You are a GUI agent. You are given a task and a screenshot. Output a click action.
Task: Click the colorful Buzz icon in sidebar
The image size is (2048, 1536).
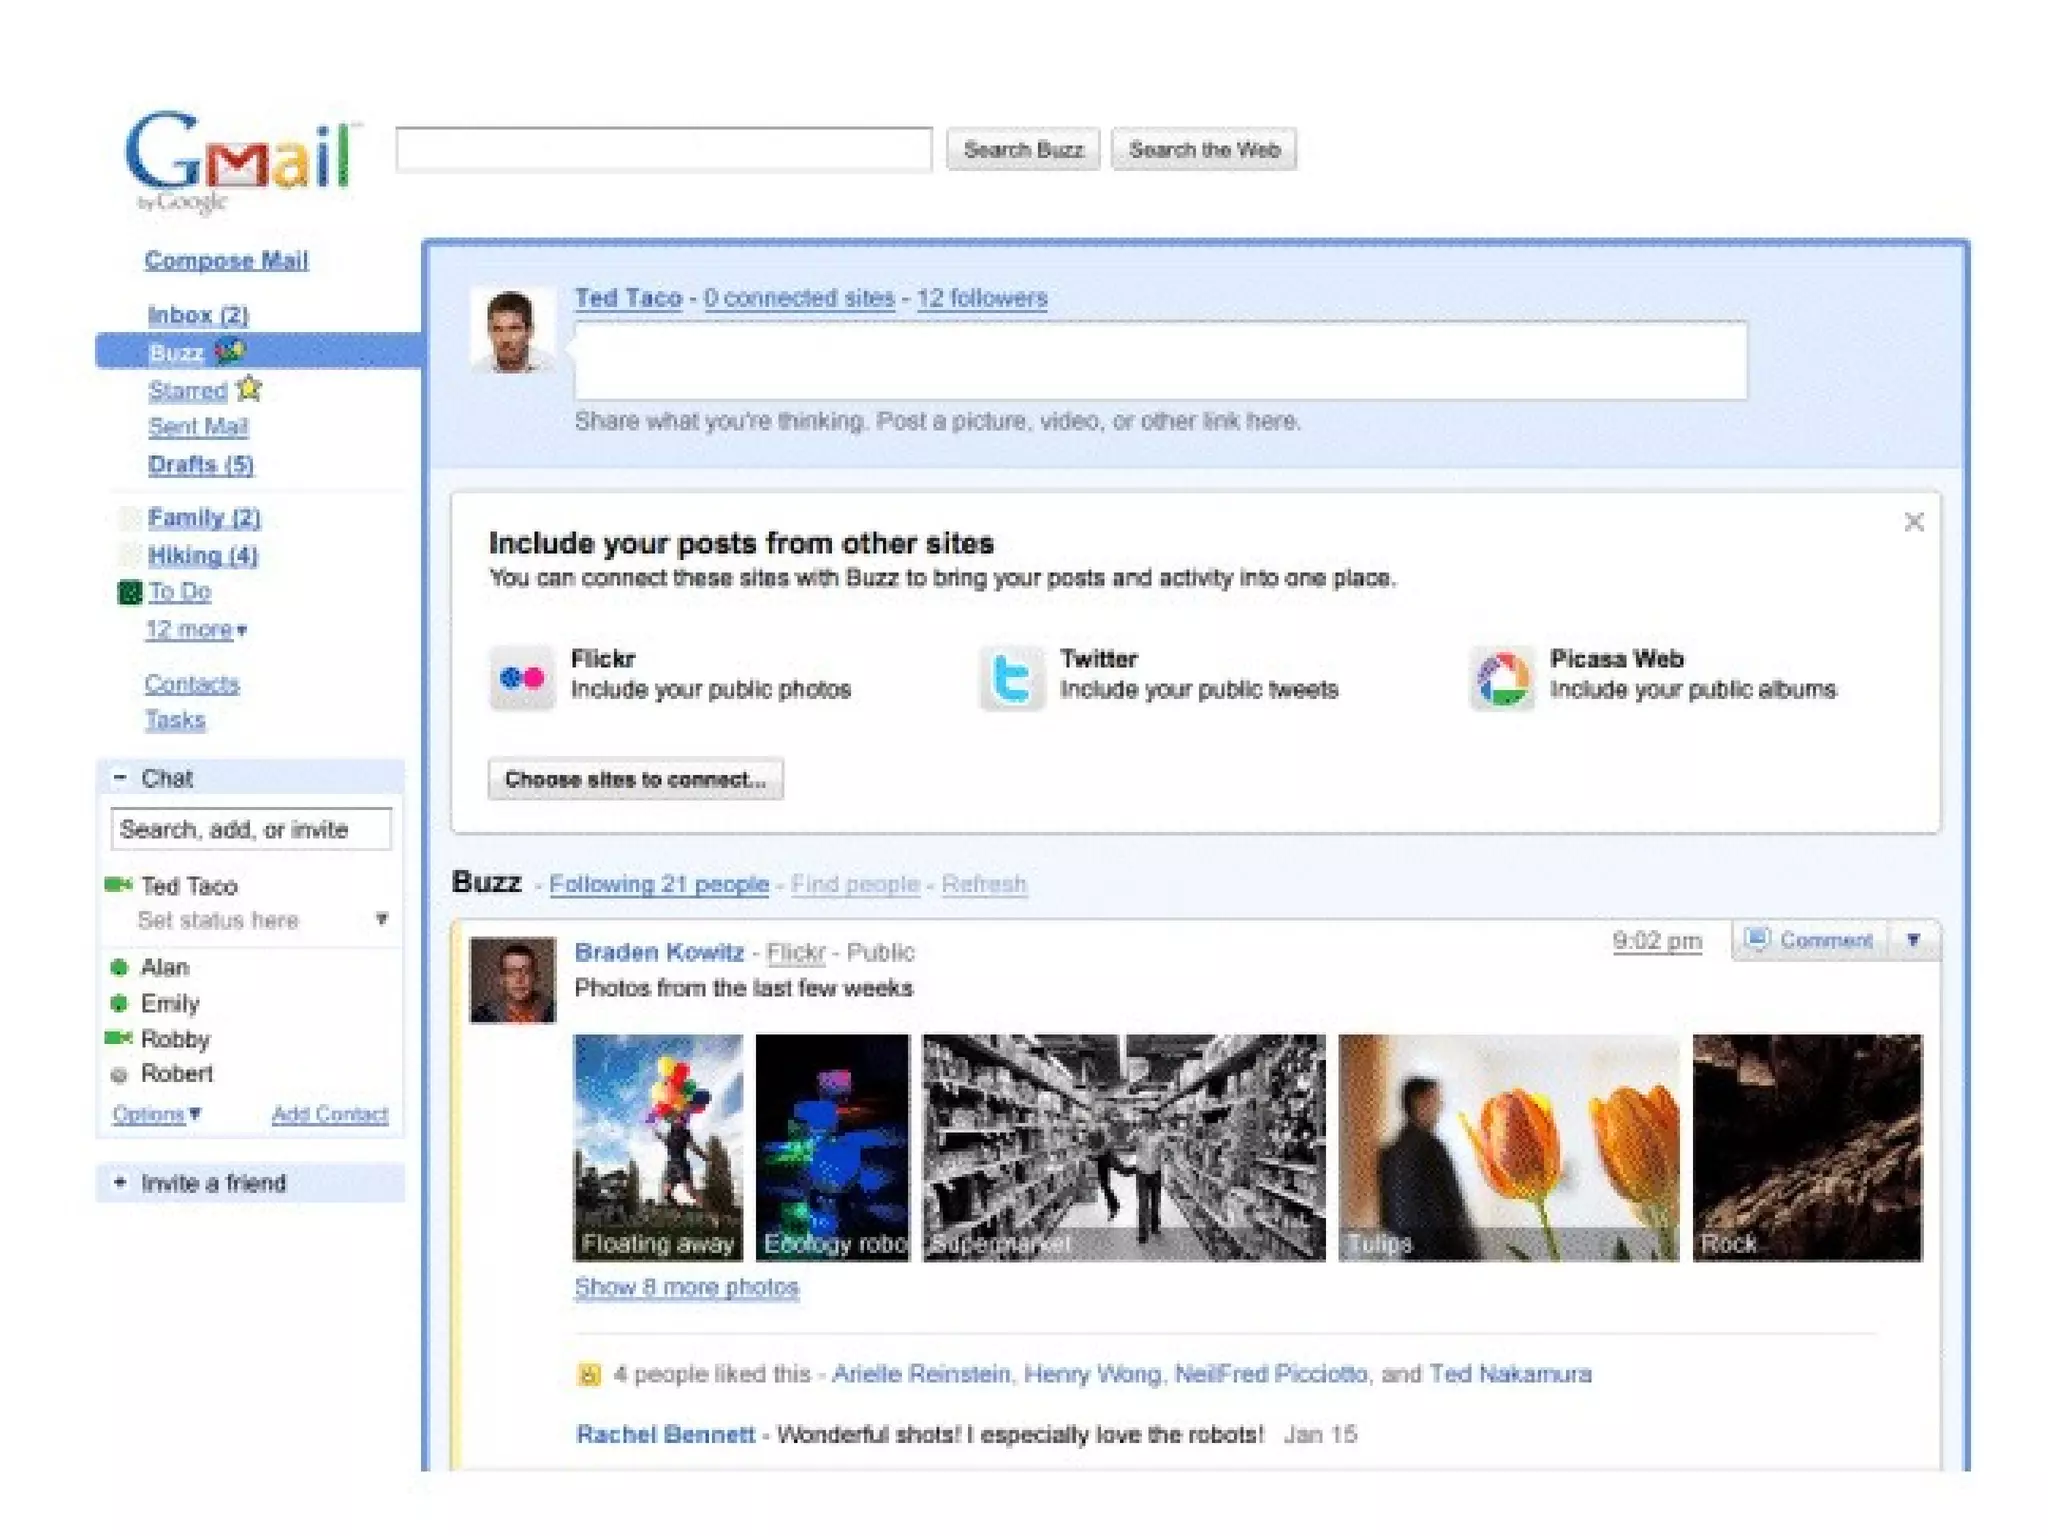point(230,351)
